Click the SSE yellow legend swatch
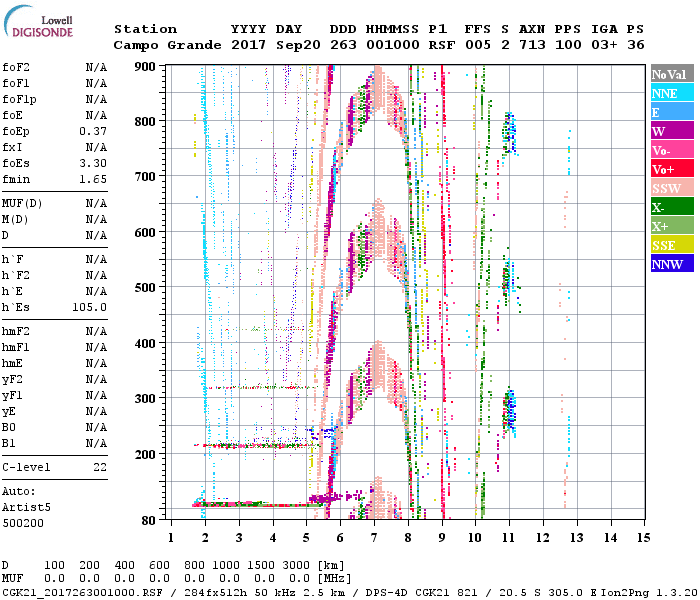The width and height of the screenshot is (700, 600). click(671, 245)
